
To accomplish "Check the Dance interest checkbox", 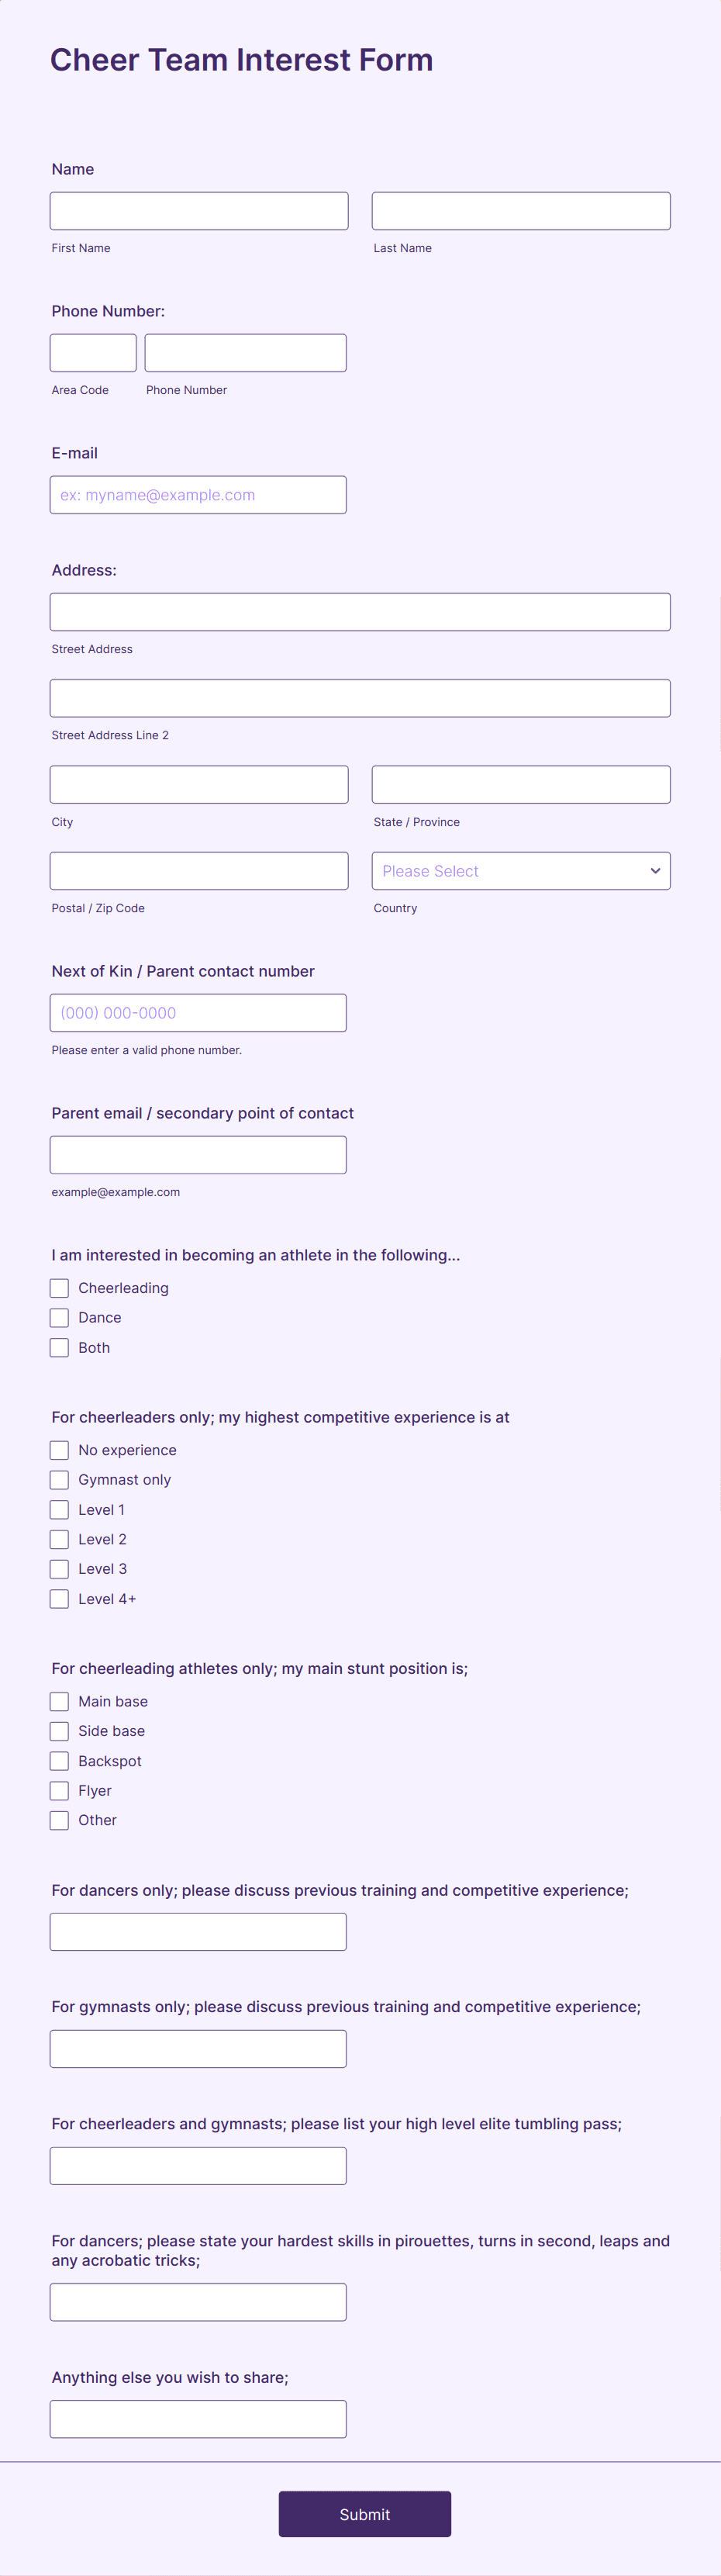I will (x=59, y=1317).
